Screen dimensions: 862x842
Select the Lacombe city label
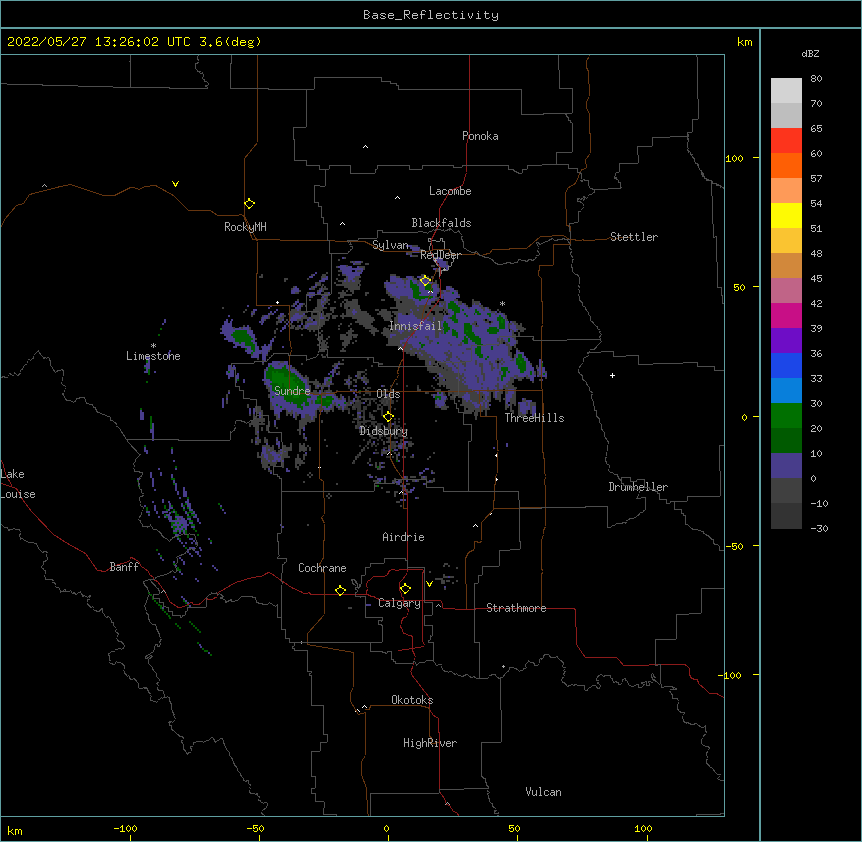(x=450, y=191)
